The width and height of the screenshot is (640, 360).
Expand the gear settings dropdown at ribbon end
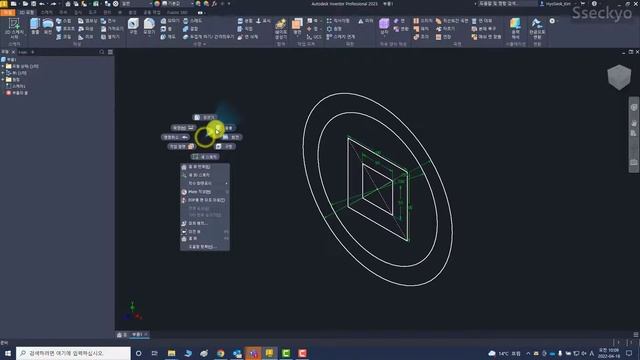click(x=558, y=21)
